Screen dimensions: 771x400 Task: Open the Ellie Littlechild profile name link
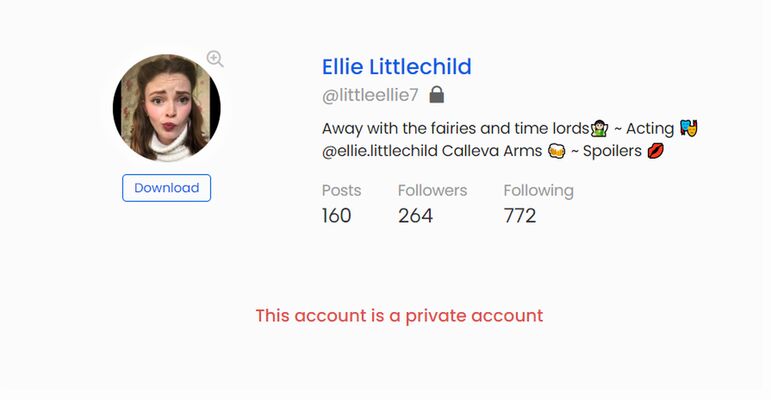point(396,67)
